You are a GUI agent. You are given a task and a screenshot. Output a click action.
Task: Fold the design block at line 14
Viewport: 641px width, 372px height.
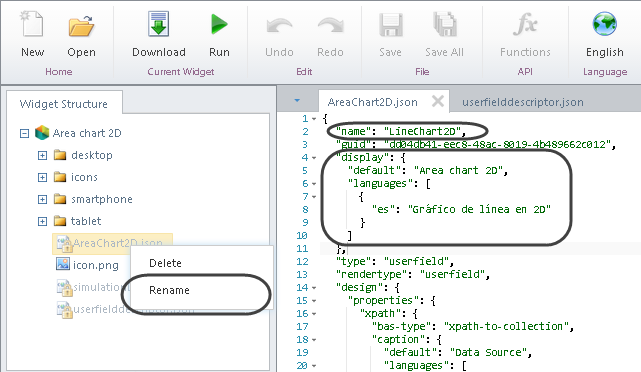pyautogui.click(x=314, y=288)
